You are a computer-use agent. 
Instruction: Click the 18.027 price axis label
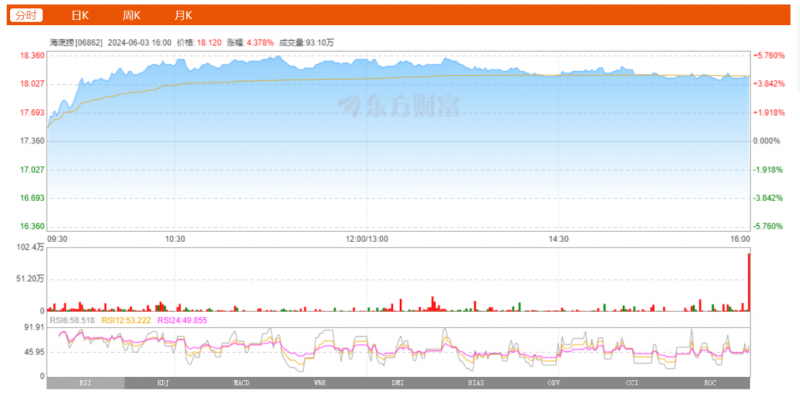(x=32, y=84)
